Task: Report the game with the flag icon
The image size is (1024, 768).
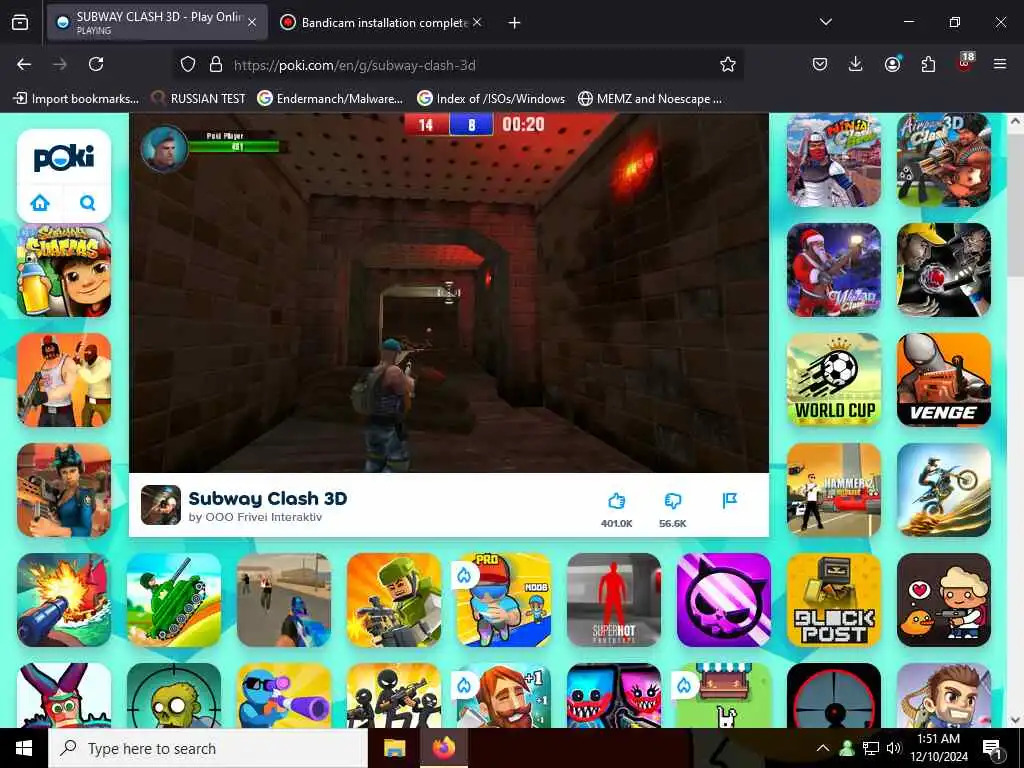Action: point(729,501)
